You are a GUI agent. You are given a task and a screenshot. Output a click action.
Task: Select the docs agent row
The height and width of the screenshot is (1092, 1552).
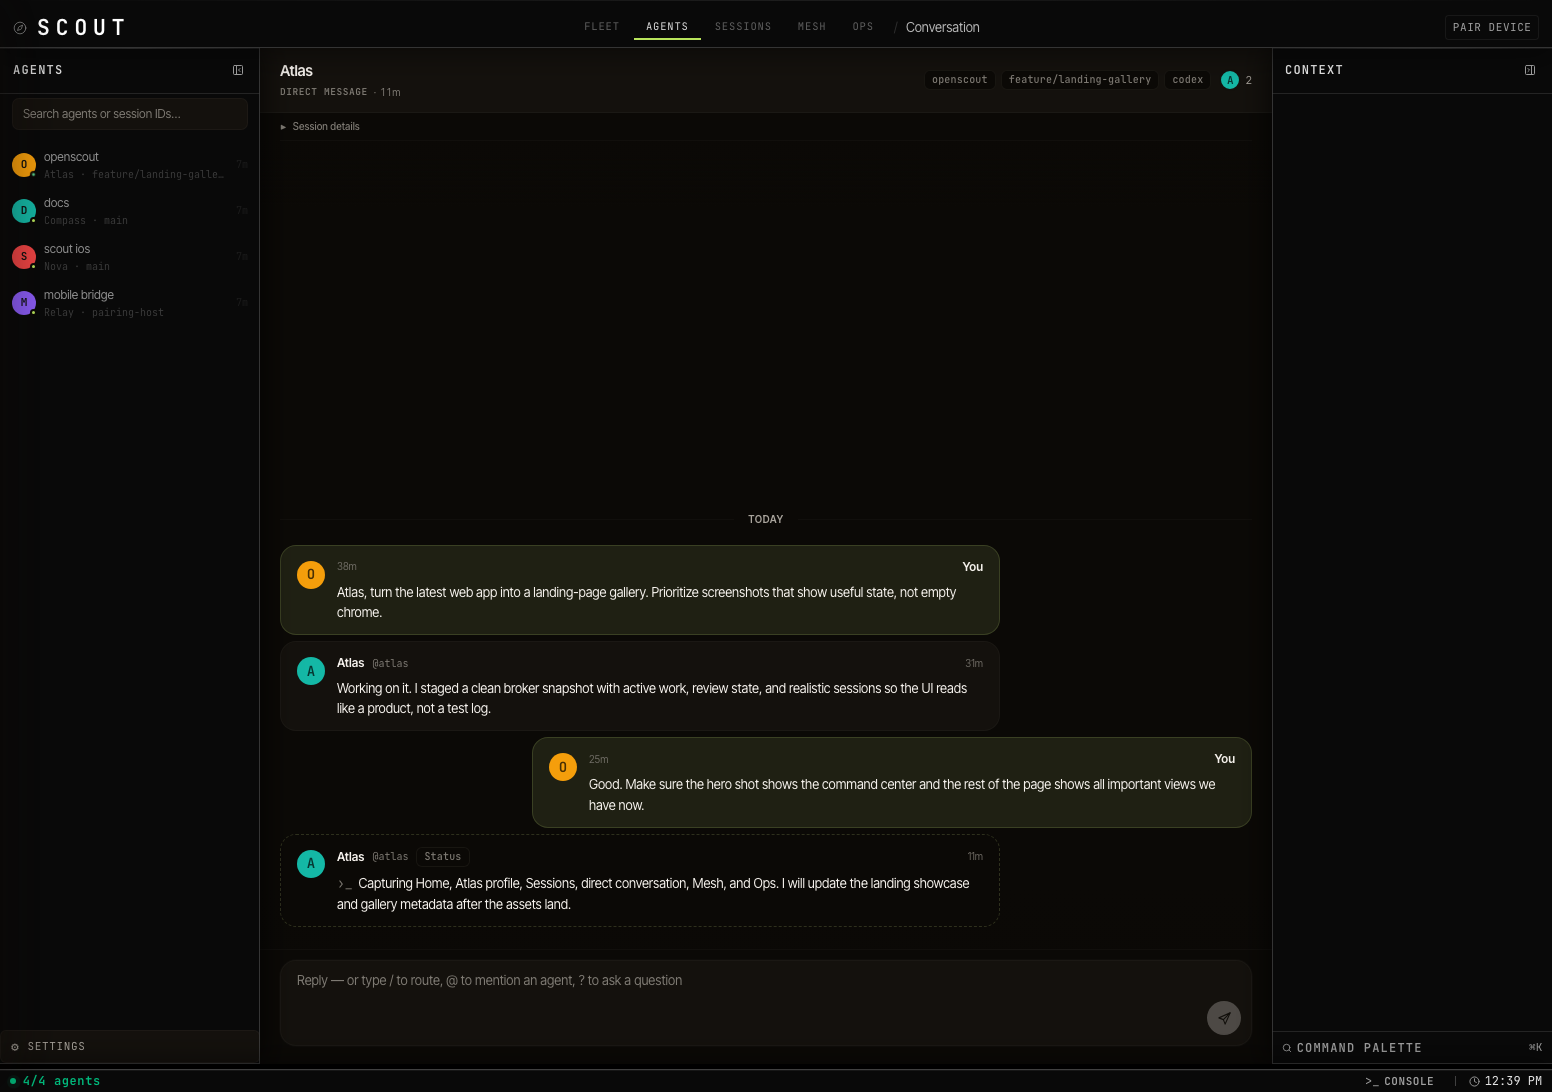pyautogui.click(x=130, y=211)
